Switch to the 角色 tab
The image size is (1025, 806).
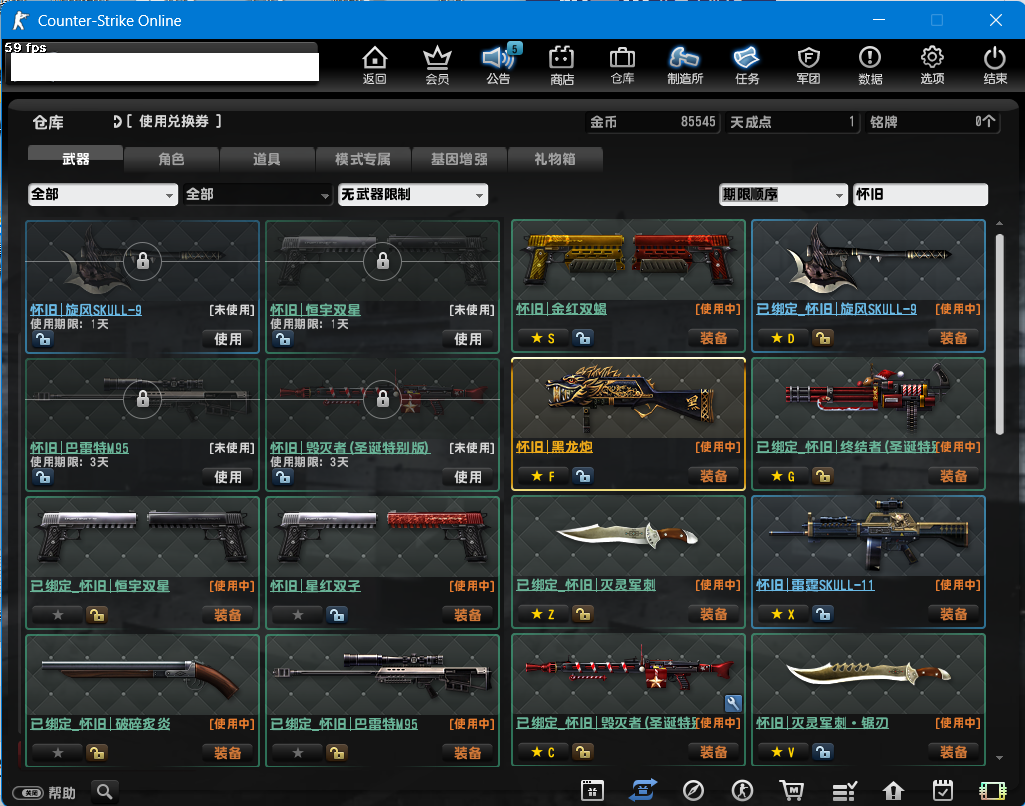pos(171,159)
